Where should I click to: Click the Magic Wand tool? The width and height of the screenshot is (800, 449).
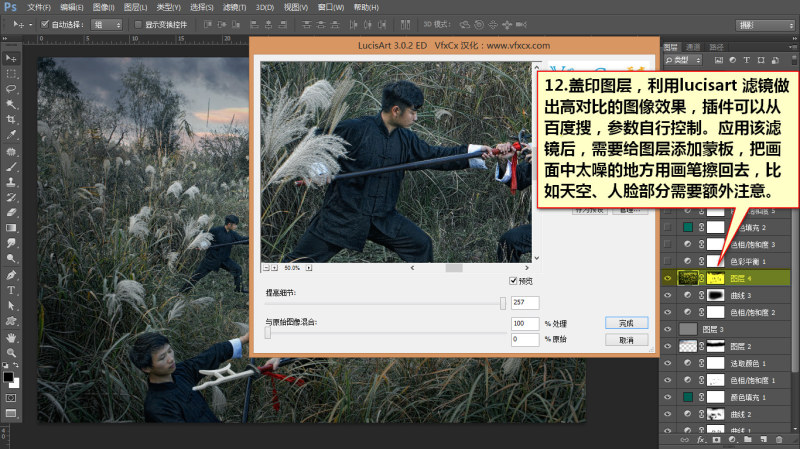(11, 104)
